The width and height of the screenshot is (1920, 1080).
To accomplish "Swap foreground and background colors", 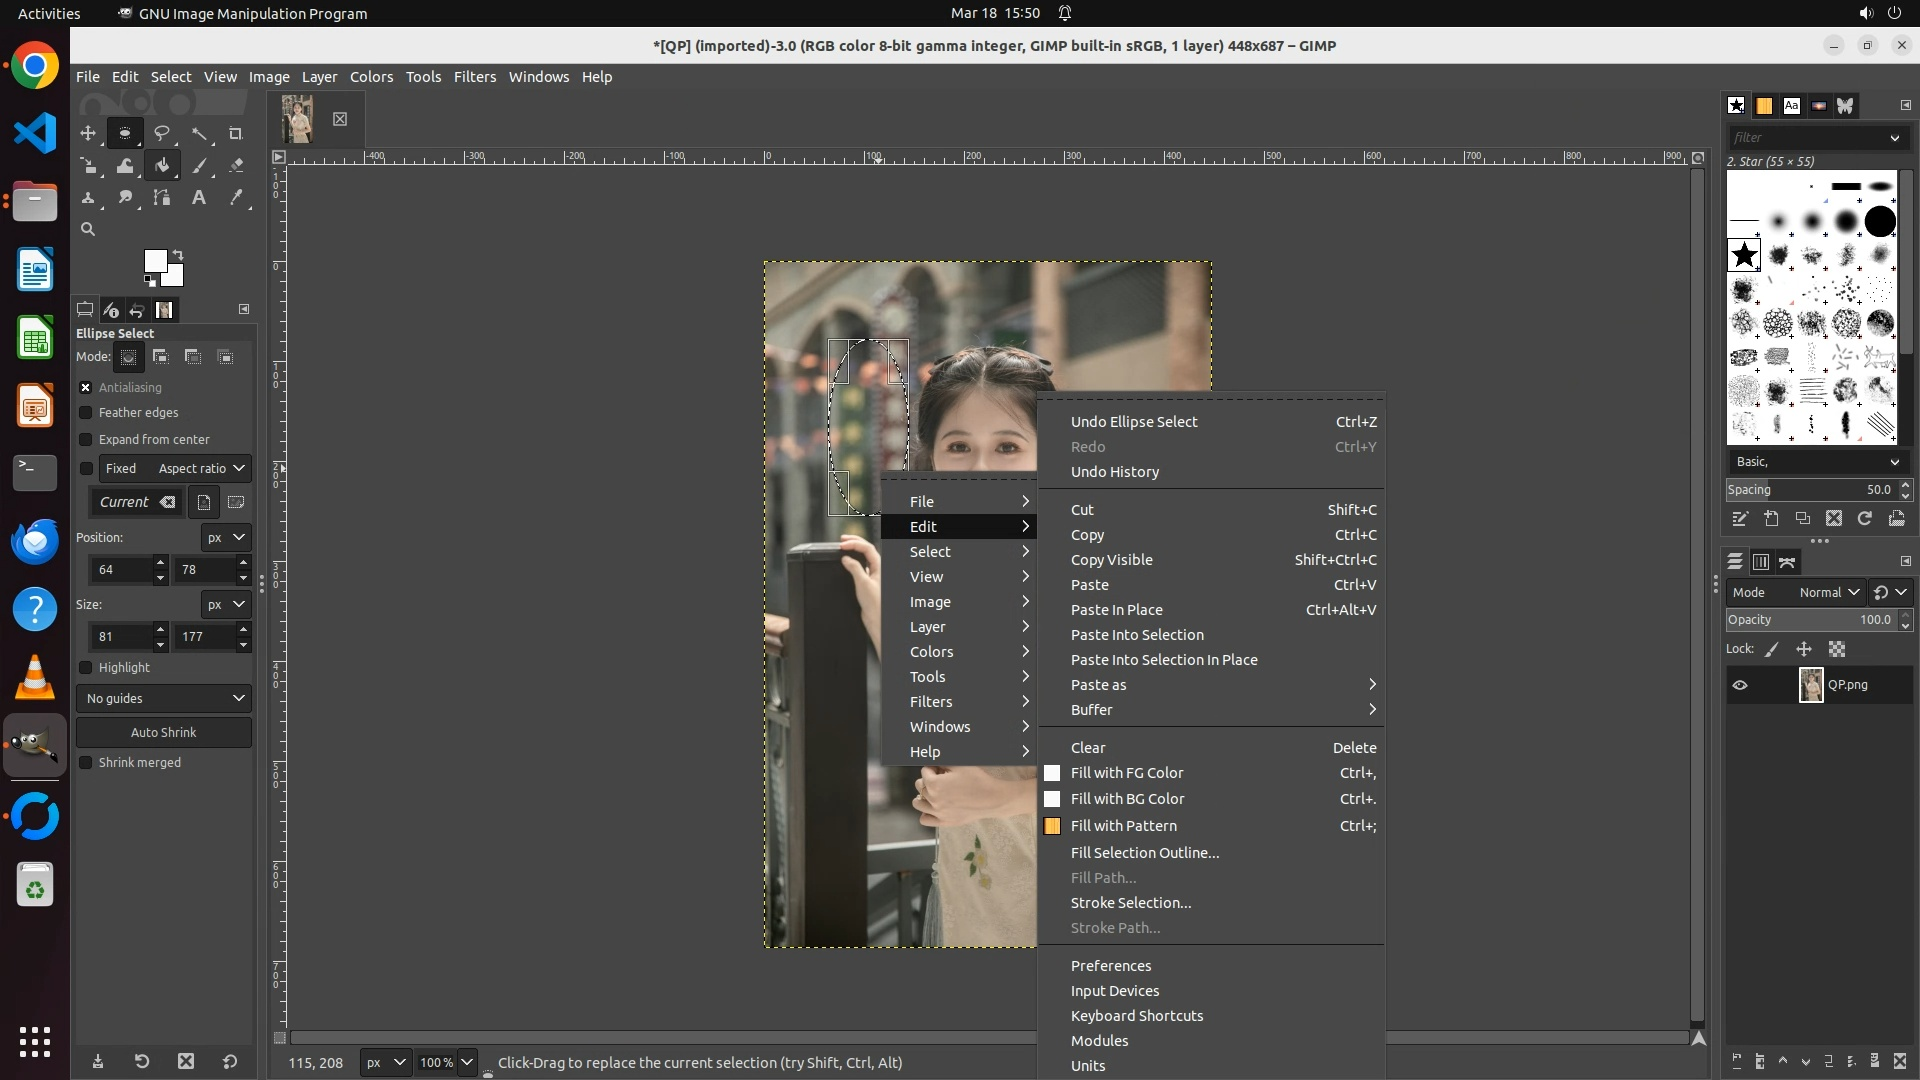I will [178, 254].
